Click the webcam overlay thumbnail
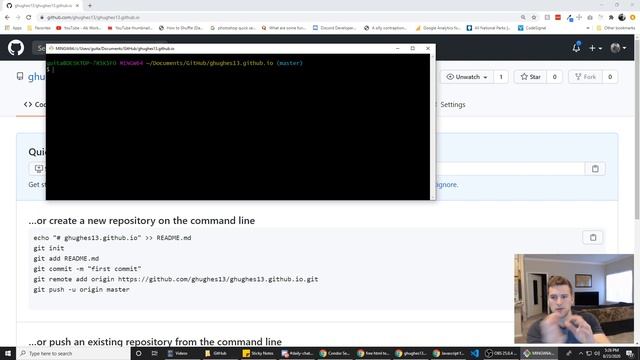Image resolution: width=640 pixels, height=360 pixels. click(574, 298)
